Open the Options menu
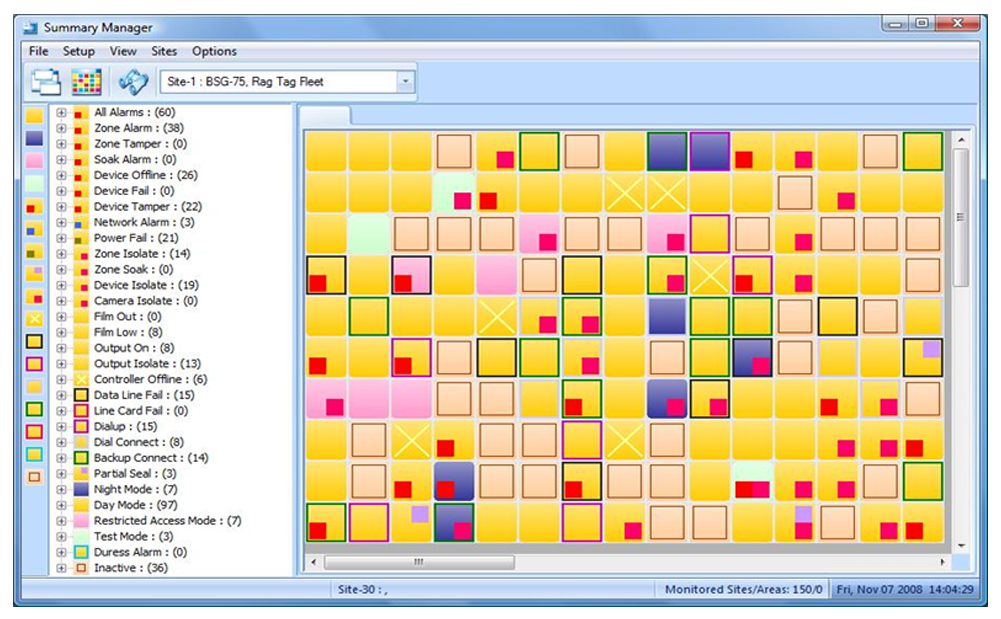The width and height of the screenshot is (1001, 619). 214,51
